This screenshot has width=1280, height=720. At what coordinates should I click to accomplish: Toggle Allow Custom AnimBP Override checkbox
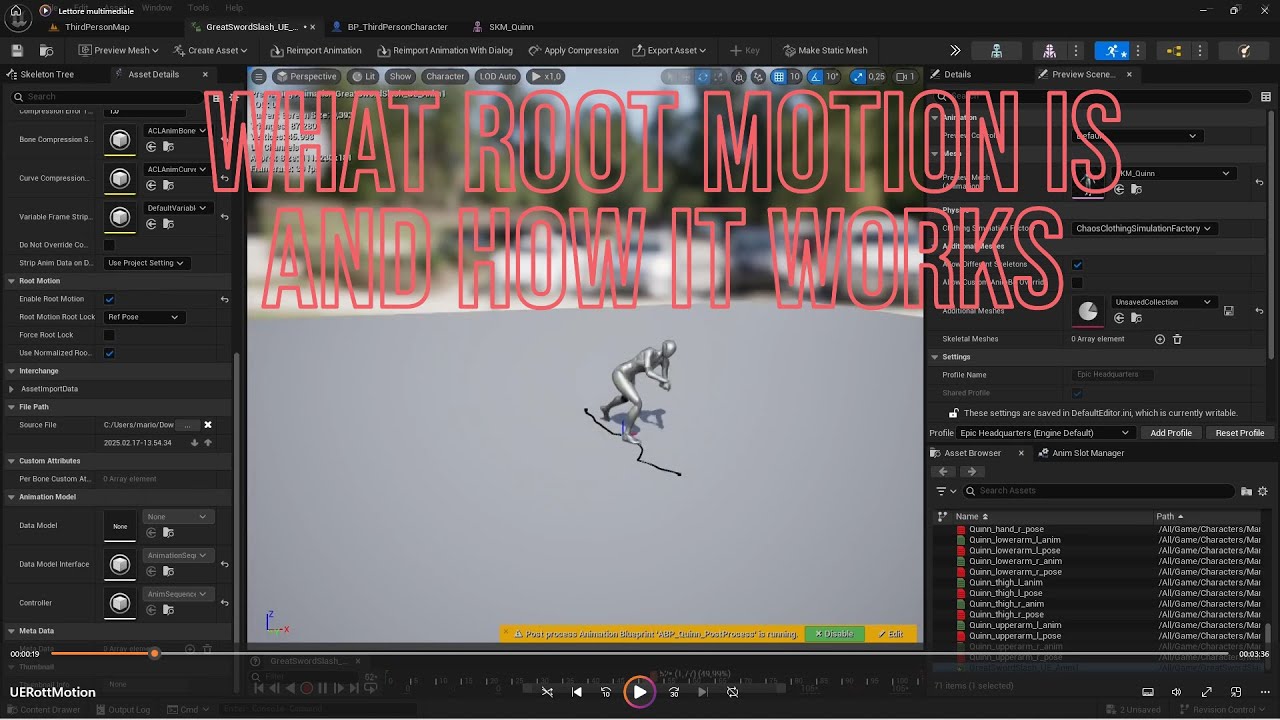(x=1077, y=283)
